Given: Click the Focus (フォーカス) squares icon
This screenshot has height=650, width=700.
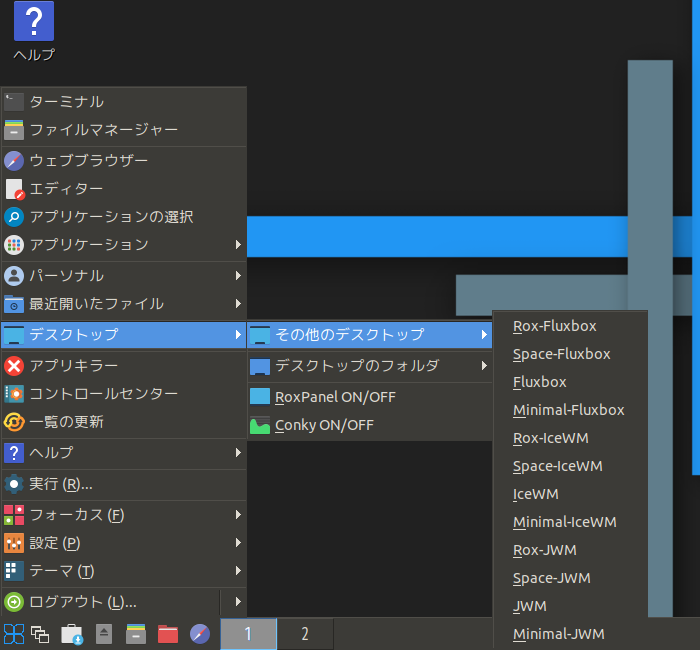Looking at the screenshot, I should (x=14, y=515).
